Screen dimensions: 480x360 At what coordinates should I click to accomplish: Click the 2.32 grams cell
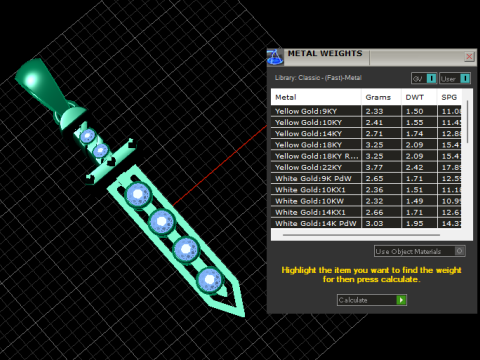point(381,201)
